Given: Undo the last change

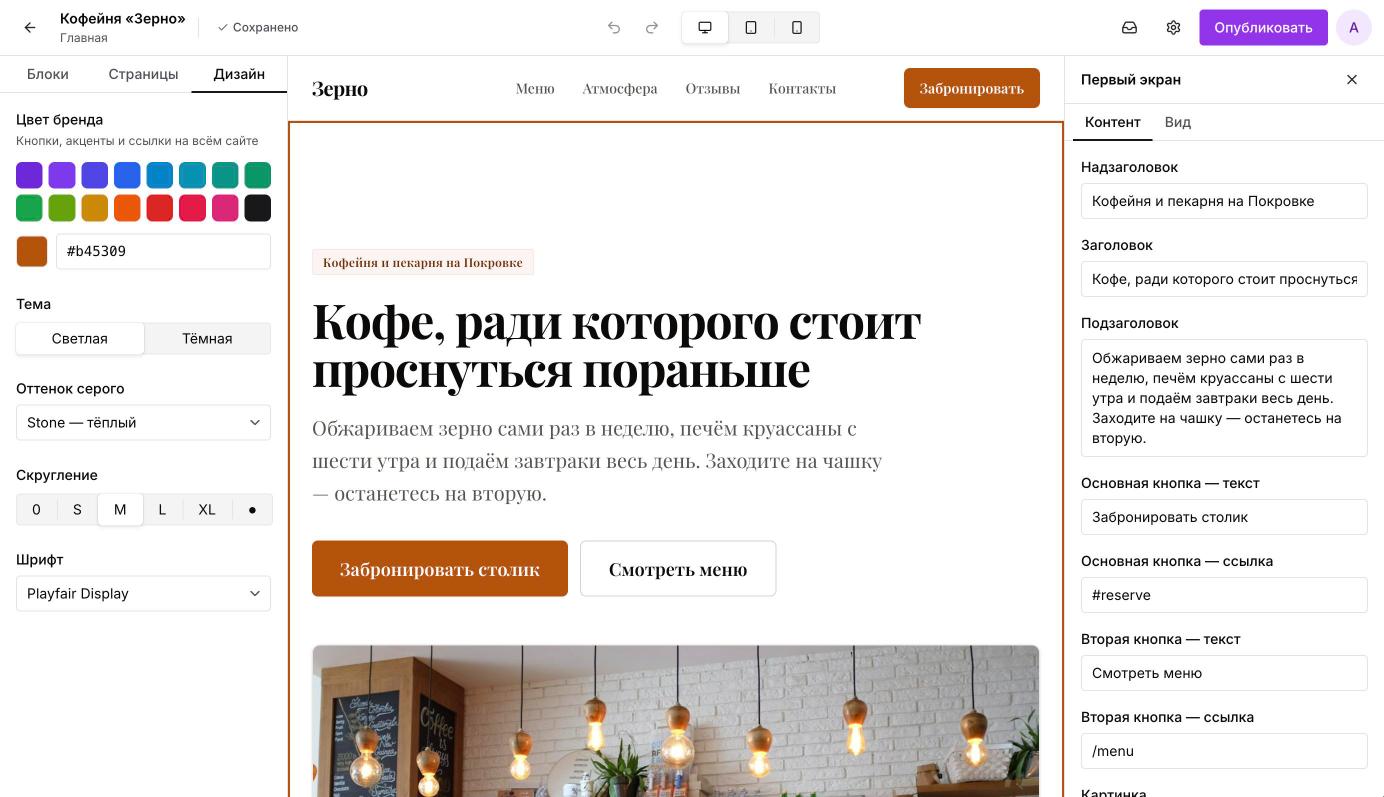Looking at the screenshot, I should (614, 28).
